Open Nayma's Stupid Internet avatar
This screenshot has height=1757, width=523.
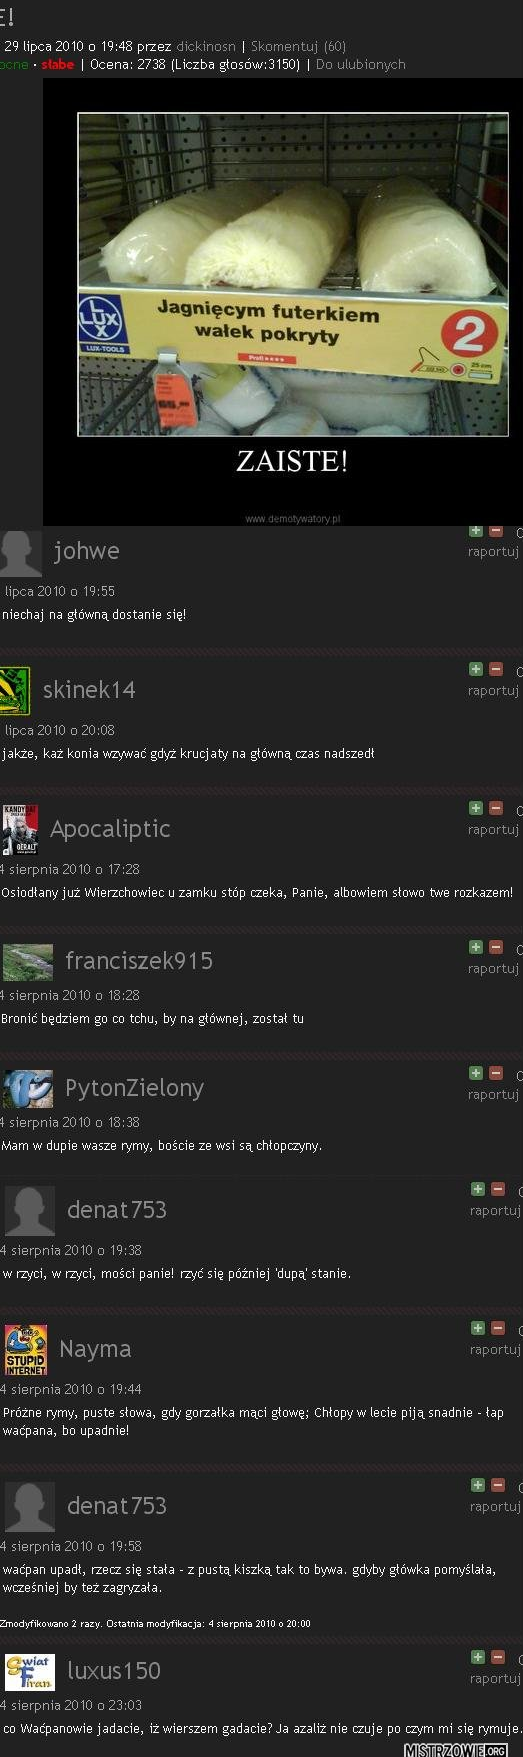(x=26, y=1350)
